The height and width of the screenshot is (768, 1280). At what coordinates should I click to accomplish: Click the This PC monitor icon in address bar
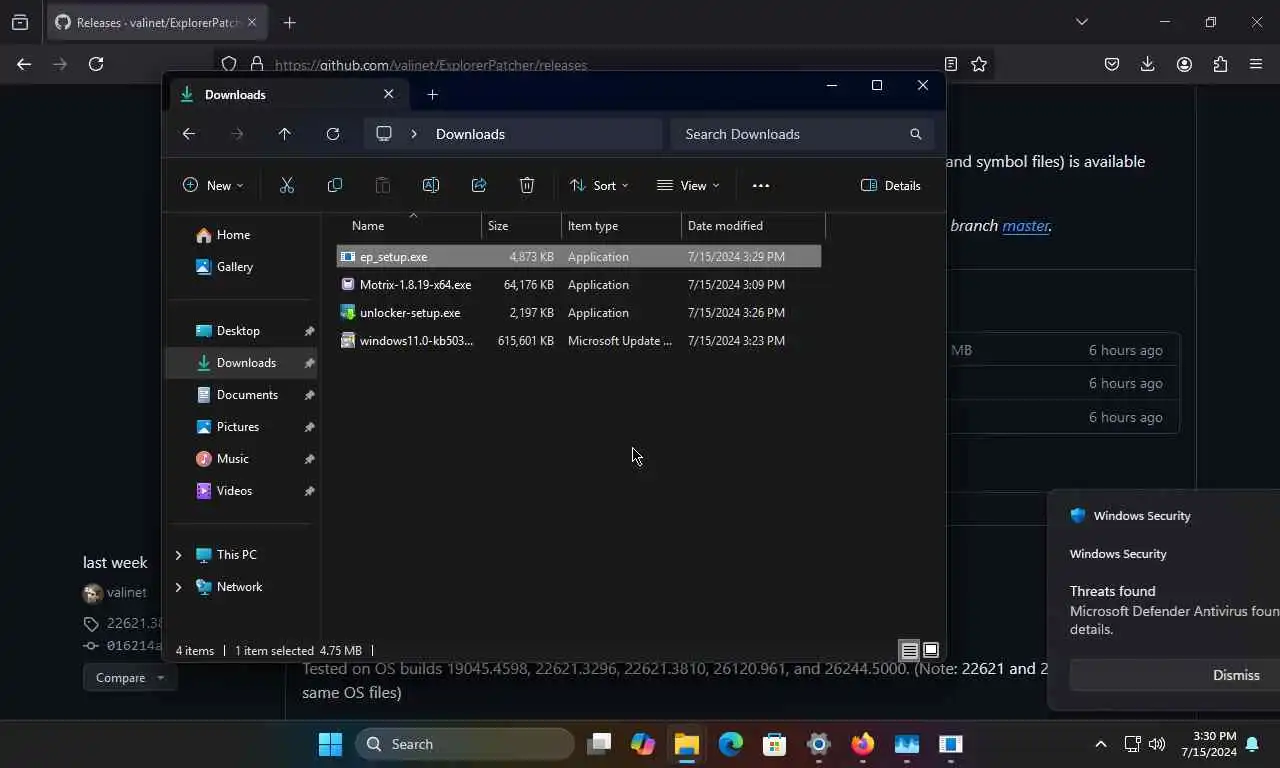(x=384, y=134)
